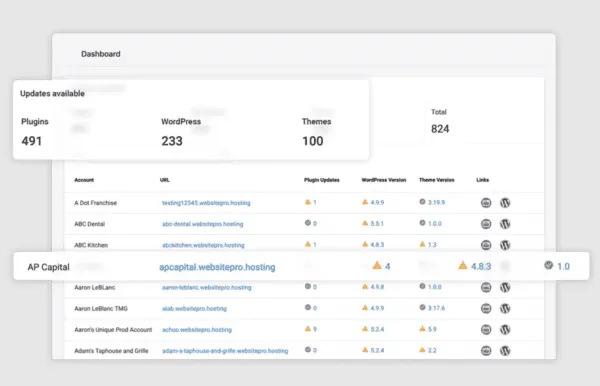Click the theme check icon for A Dot Franchise
Viewport: 600px width, 386px height.
(422, 202)
